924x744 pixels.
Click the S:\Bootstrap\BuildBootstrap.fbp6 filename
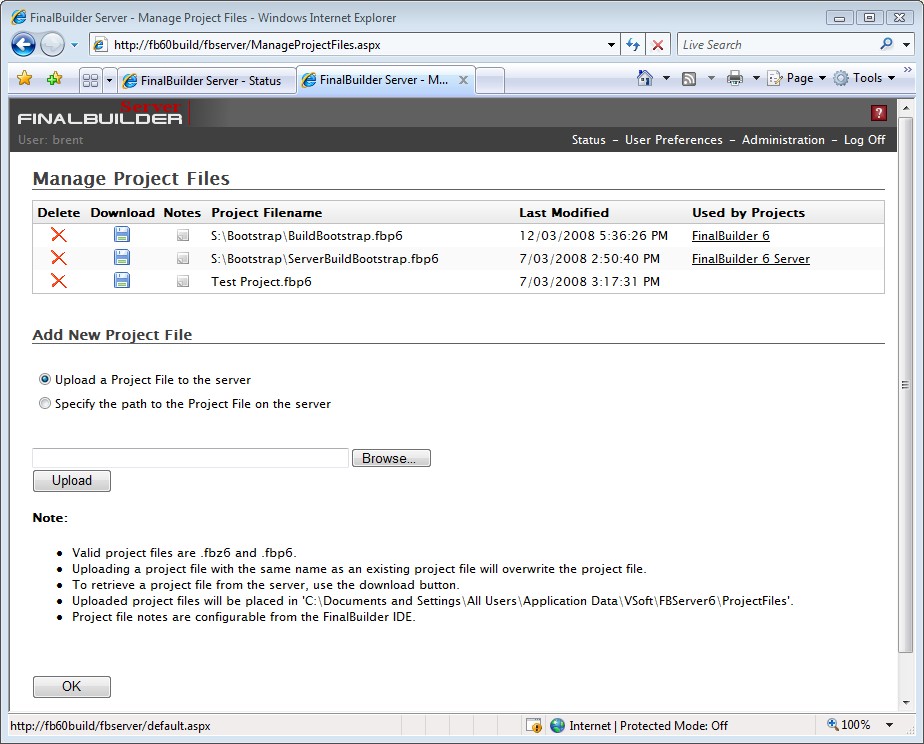tap(307, 236)
